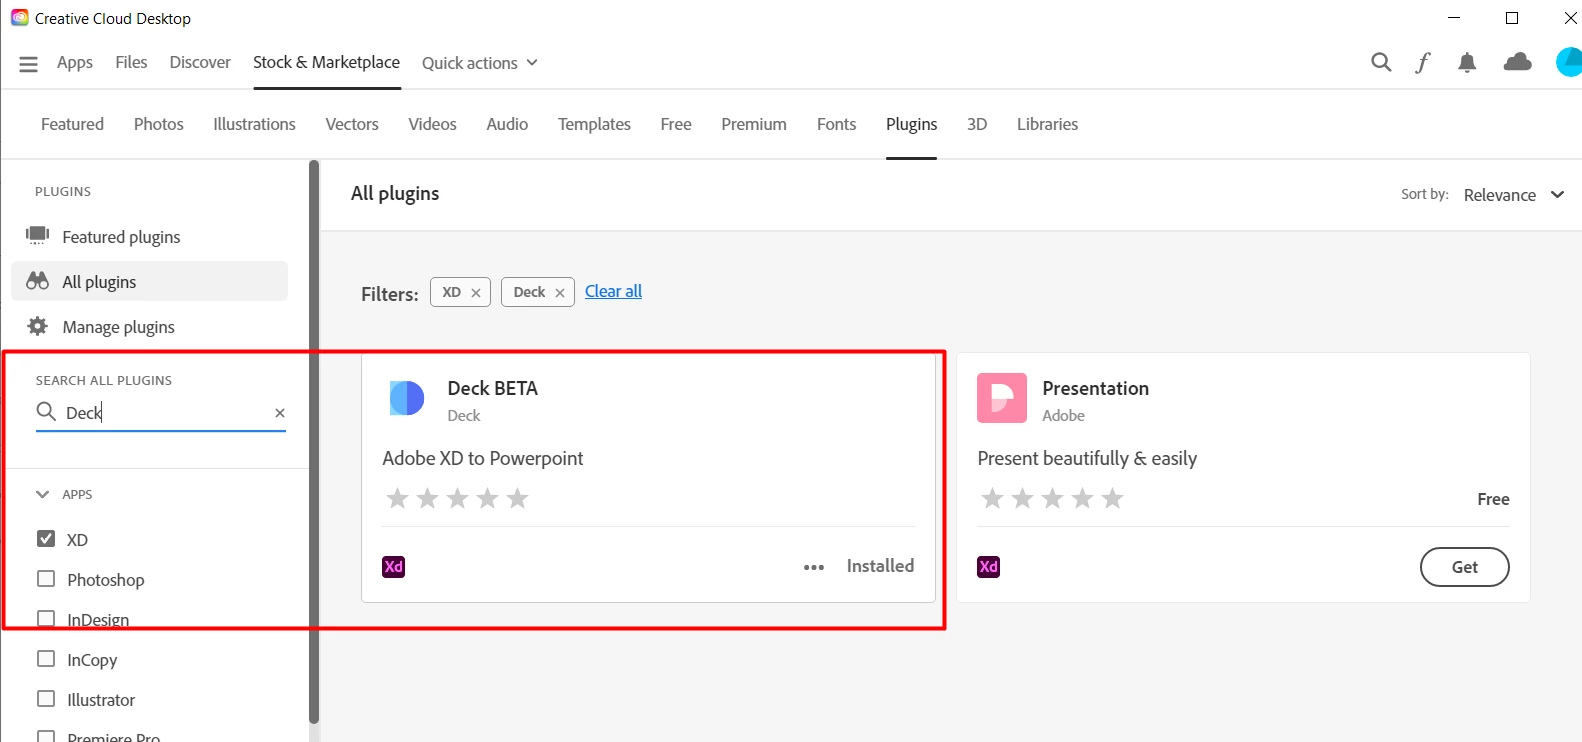Screen dimensions: 1582x742
Task: Switch to the Illustrations category
Action: (x=254, y=124)
